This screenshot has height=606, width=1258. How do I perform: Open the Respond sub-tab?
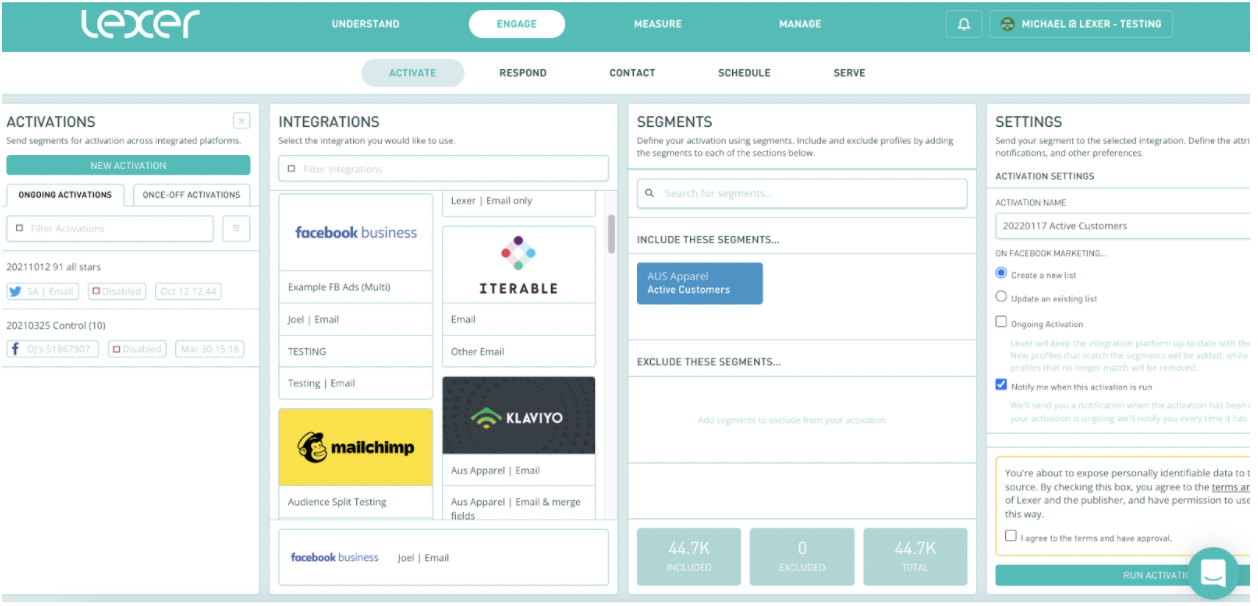tap(523, 73)
